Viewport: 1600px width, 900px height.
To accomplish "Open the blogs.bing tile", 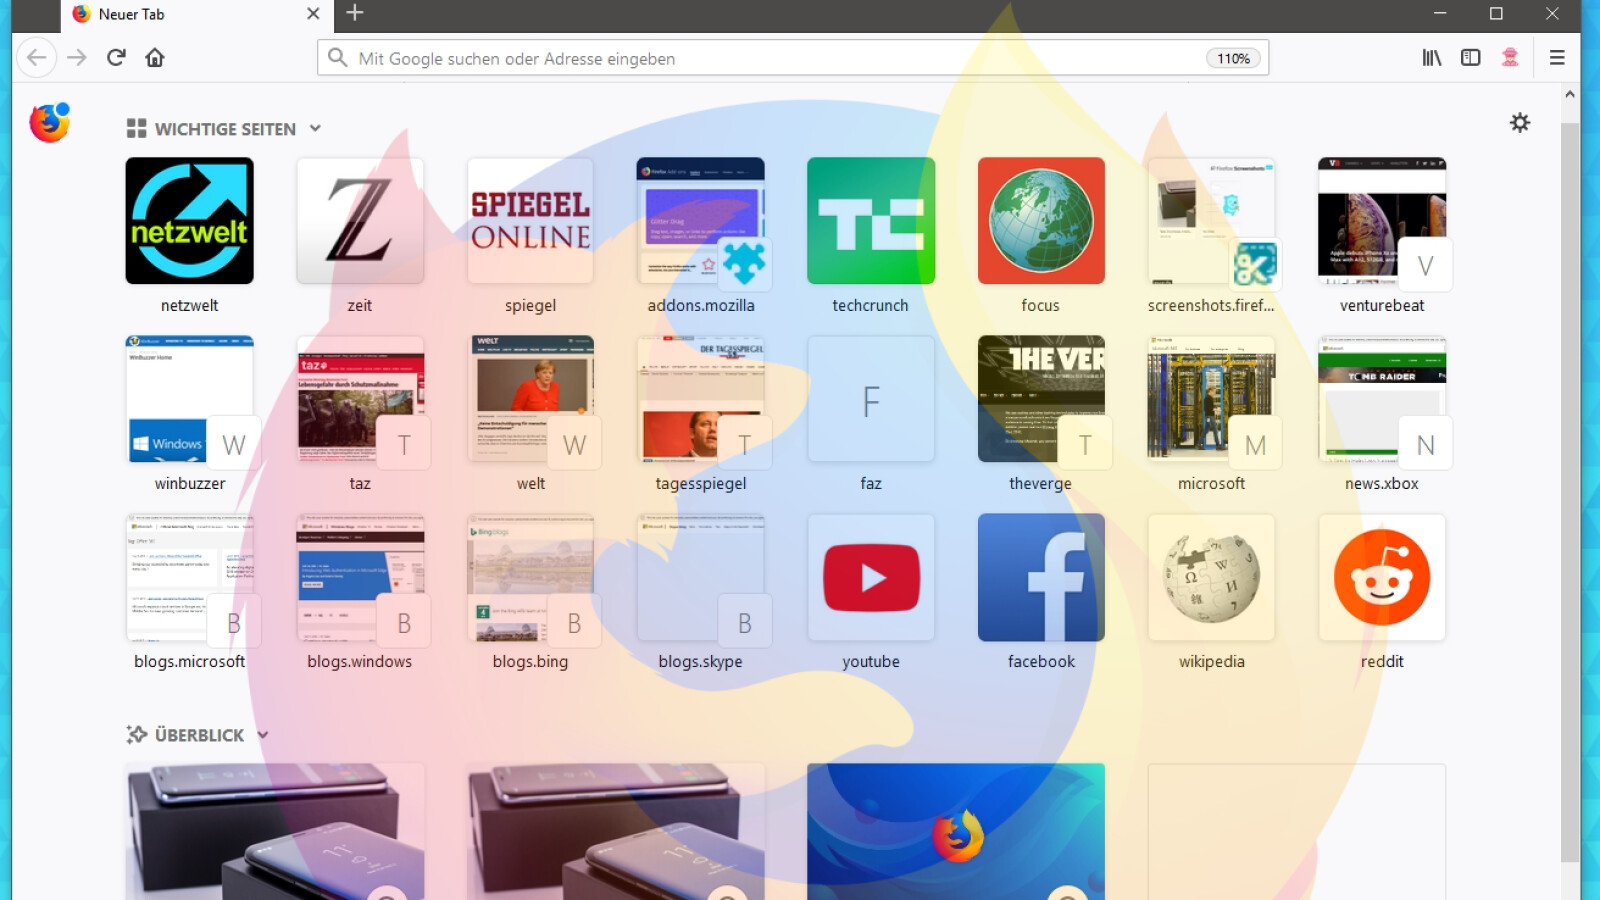I will pos(530,577).
